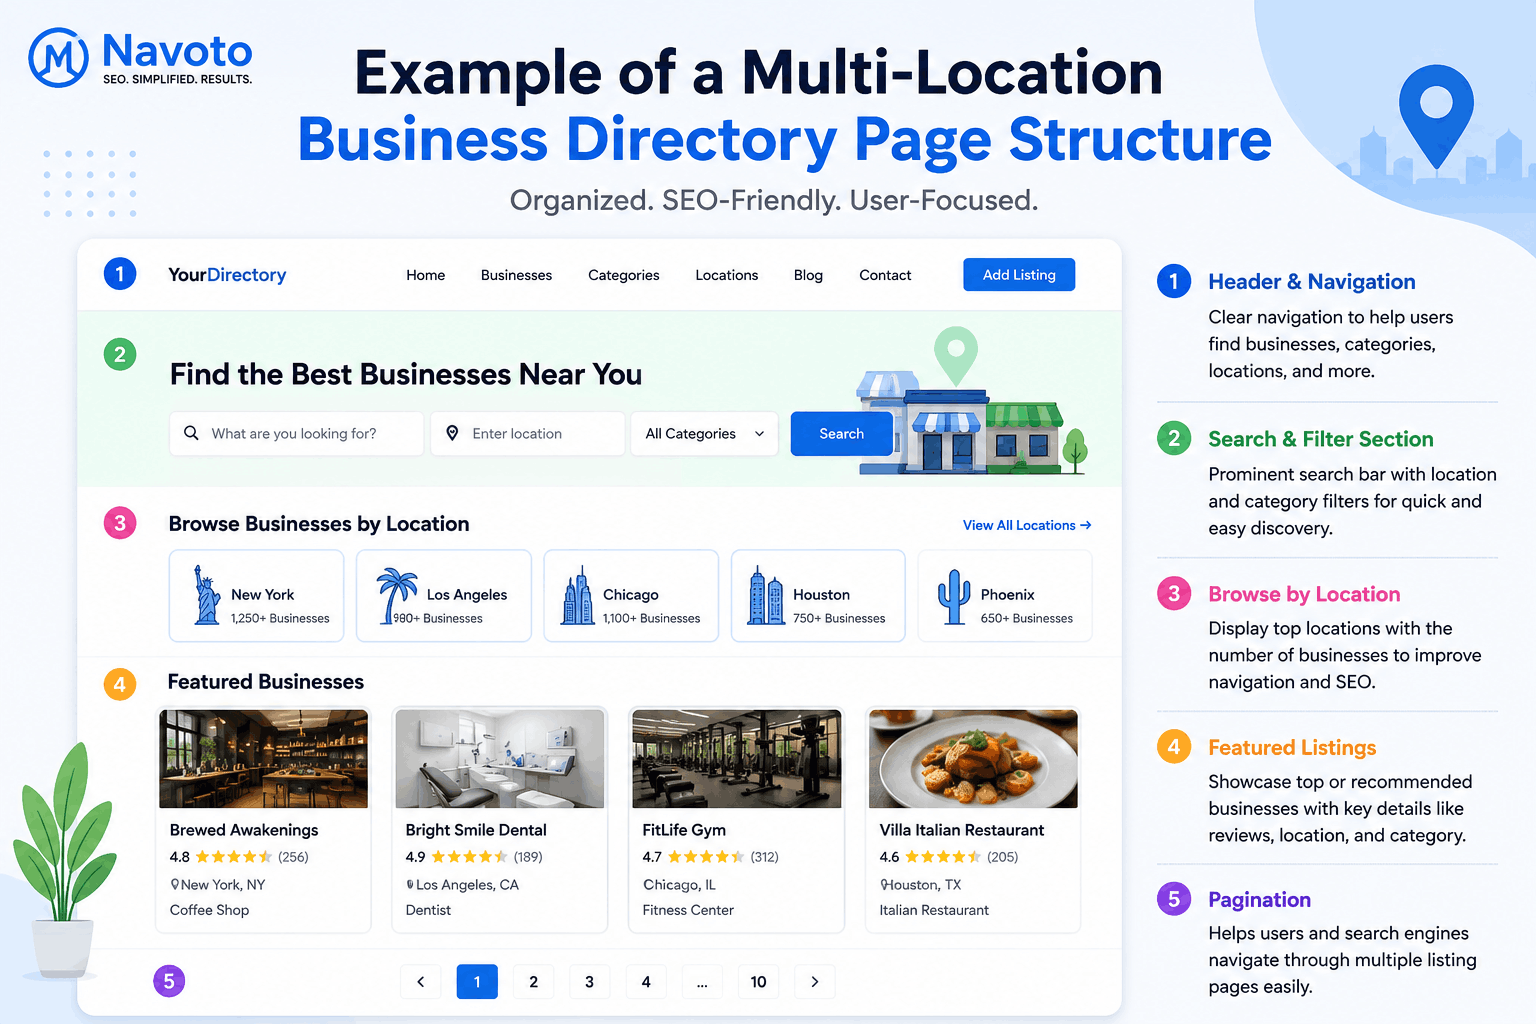Go to previous page with left arrow
The image size is (1536, 1024).
pos(421,982)
